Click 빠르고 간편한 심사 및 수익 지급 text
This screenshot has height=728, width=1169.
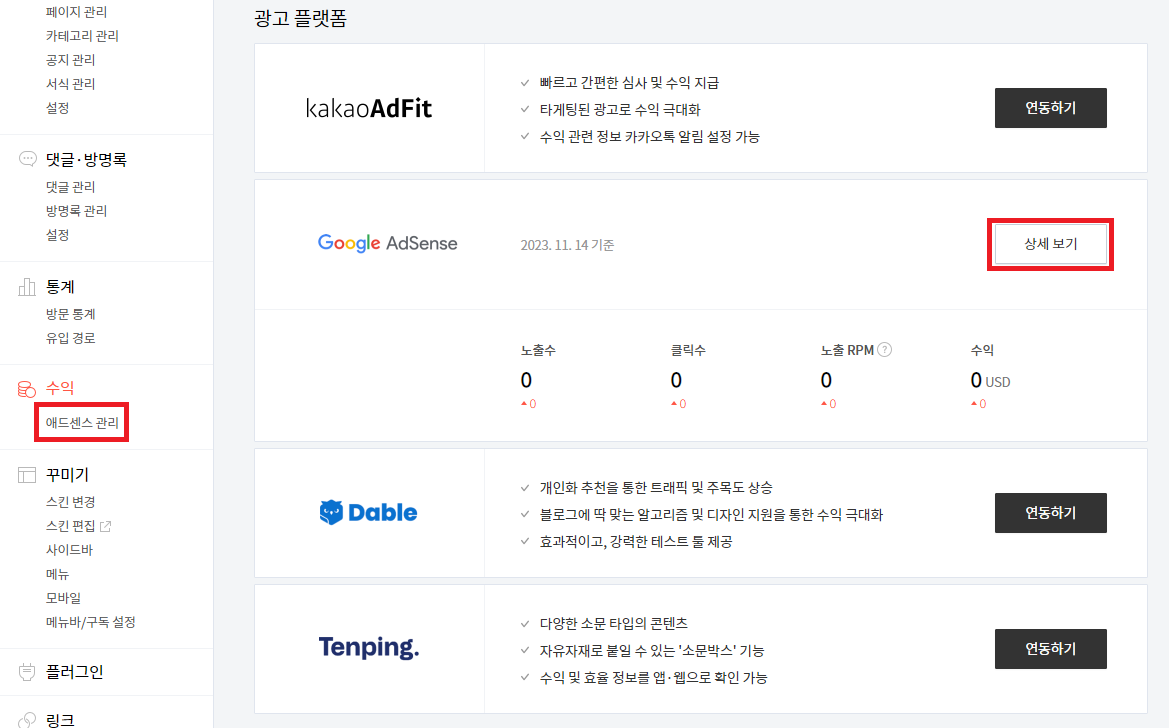coord(629,83)
